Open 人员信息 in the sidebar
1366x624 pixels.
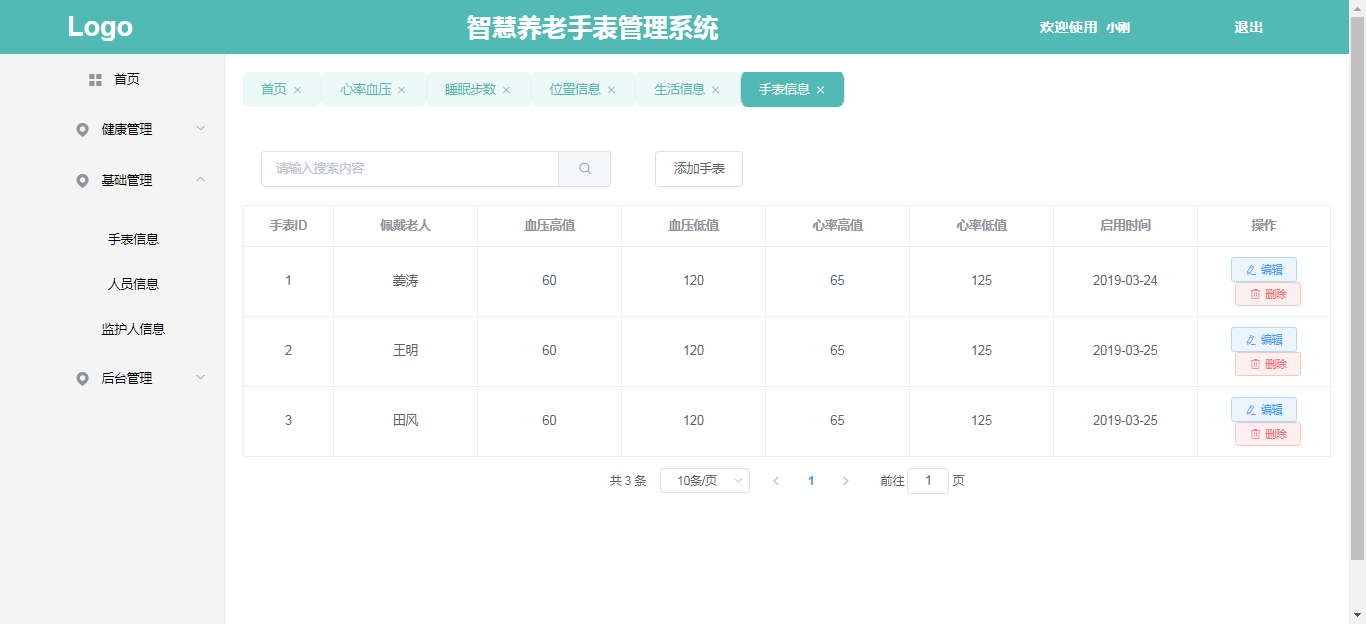pos(133,284)
